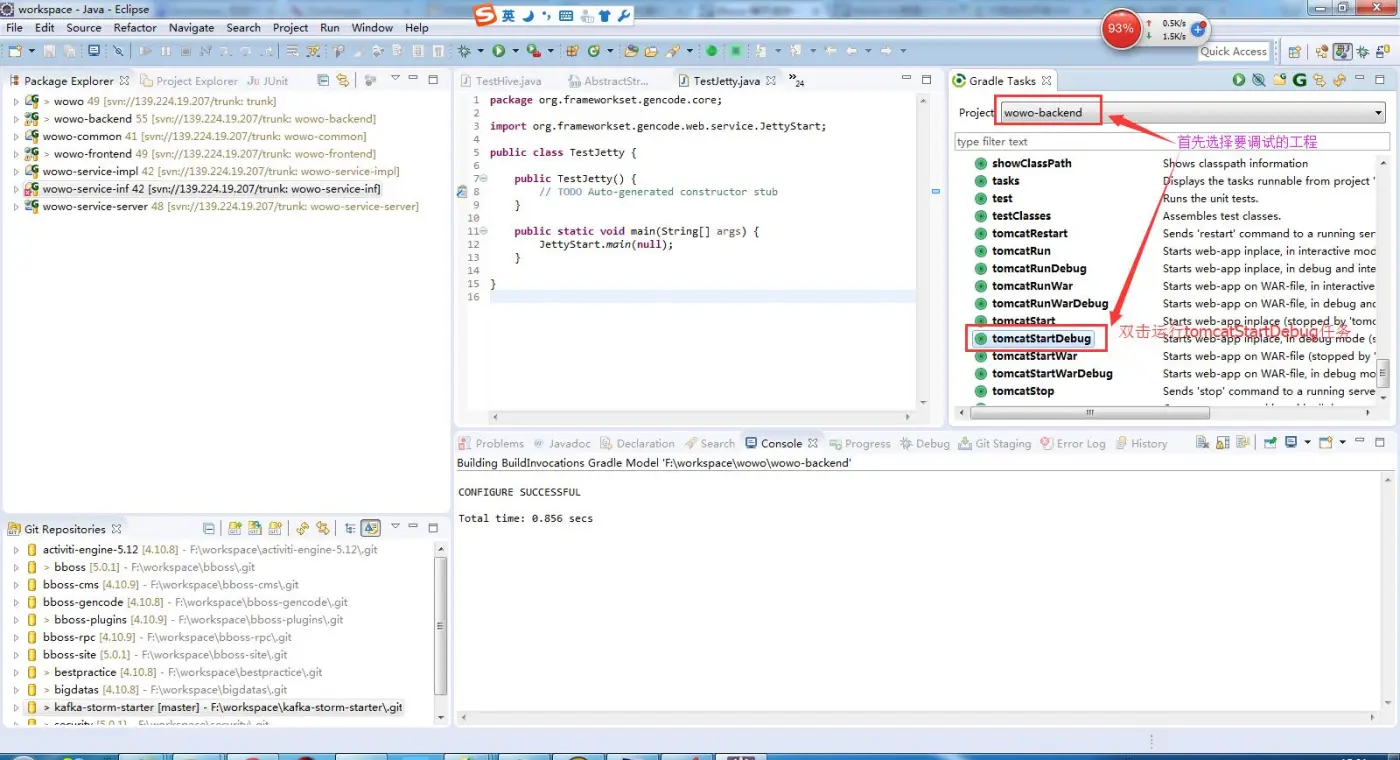The width and height of the screenshot is (1400, 760).
Task: Collapse the main method fold marker
Action: click(483, 231)
